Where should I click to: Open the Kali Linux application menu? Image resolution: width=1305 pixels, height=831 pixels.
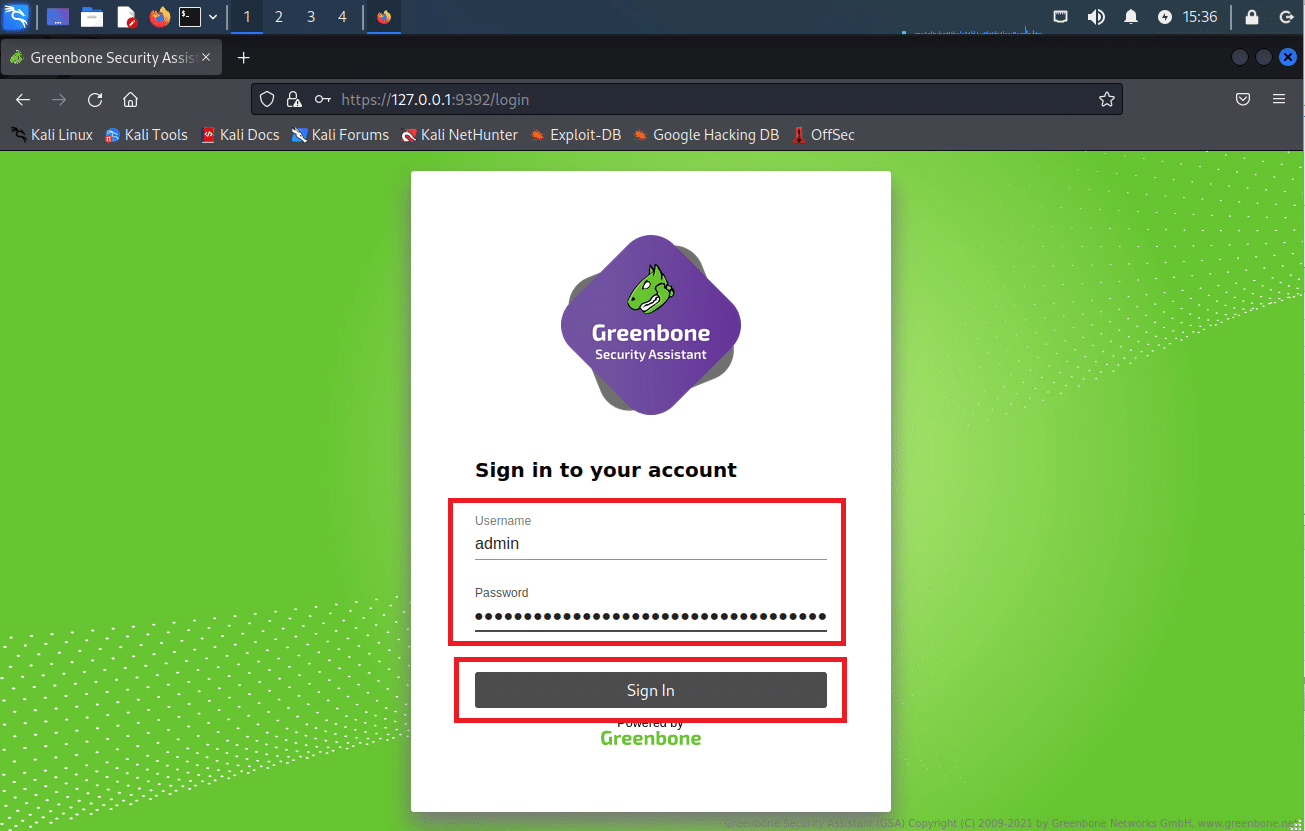(16, 17)
